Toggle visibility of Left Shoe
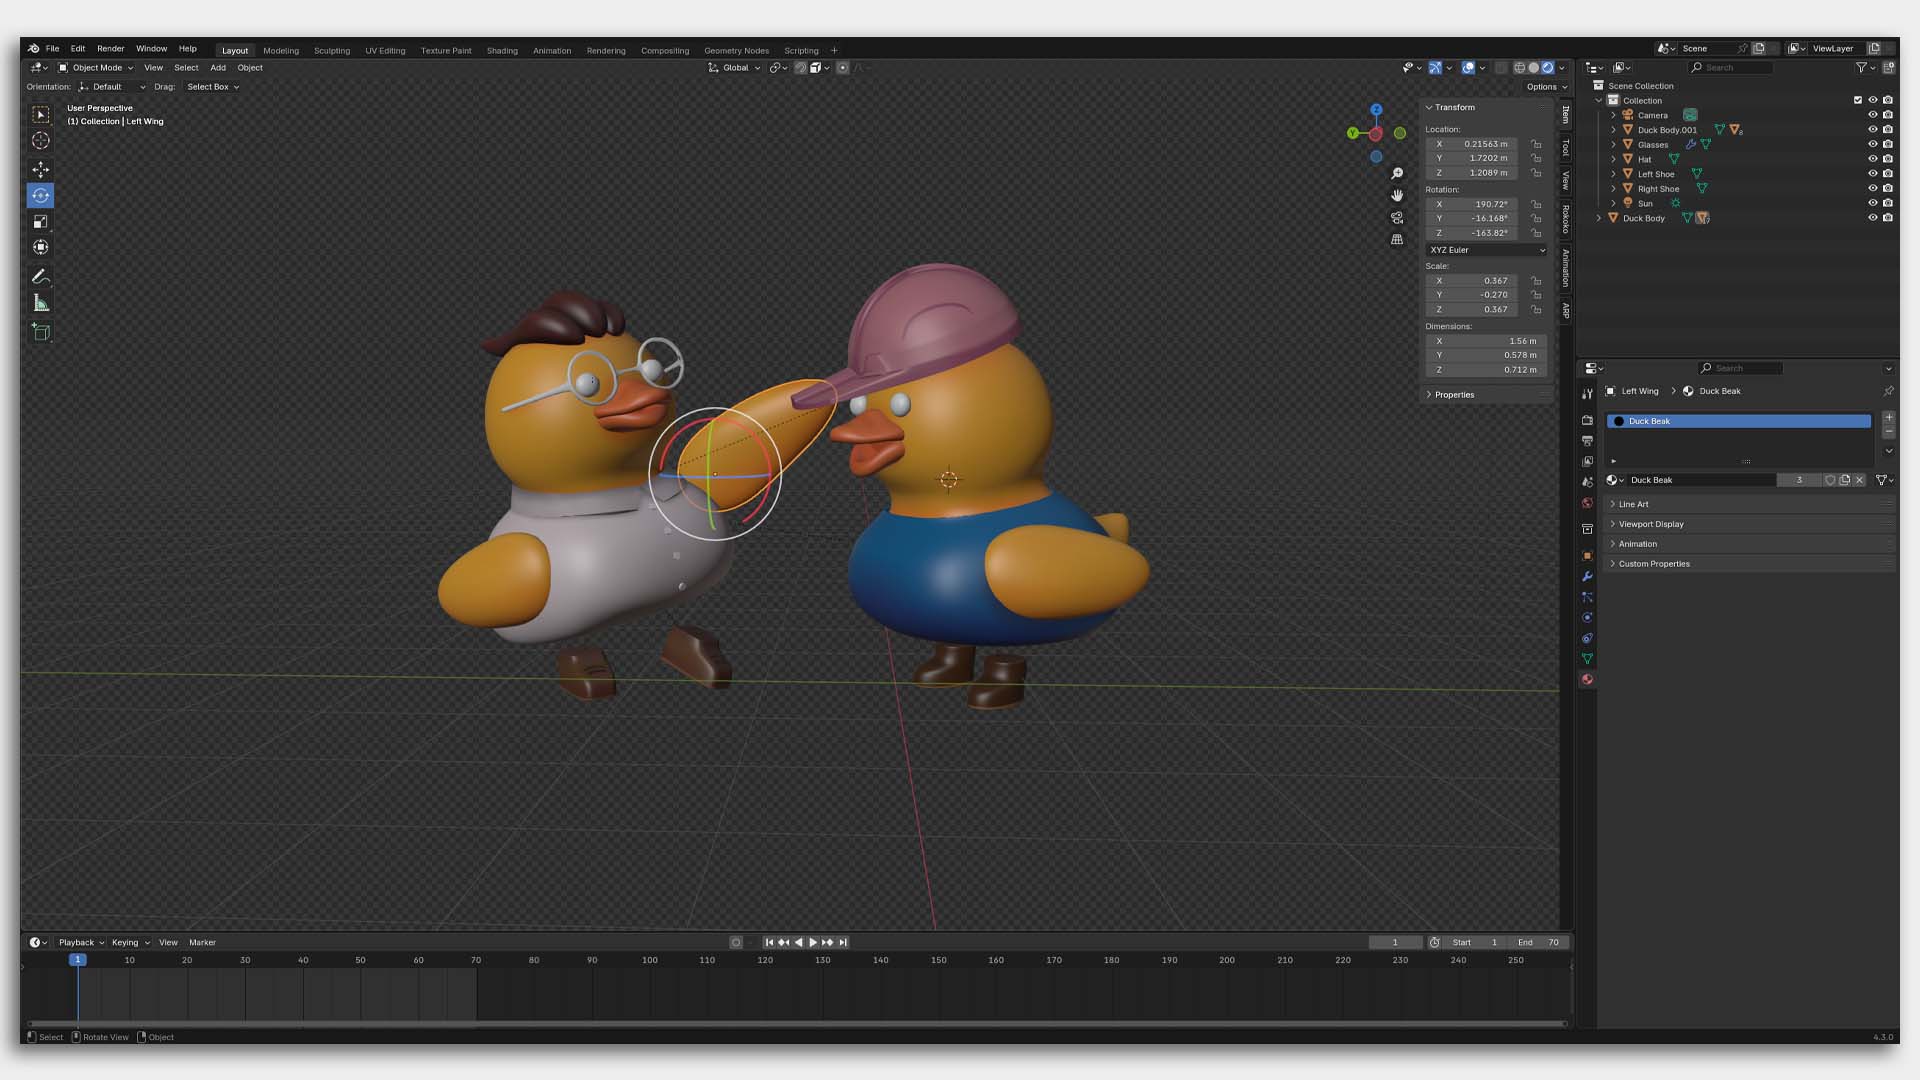The height and width of the screenshot is (1080, 1920). tap(1873, 173)
